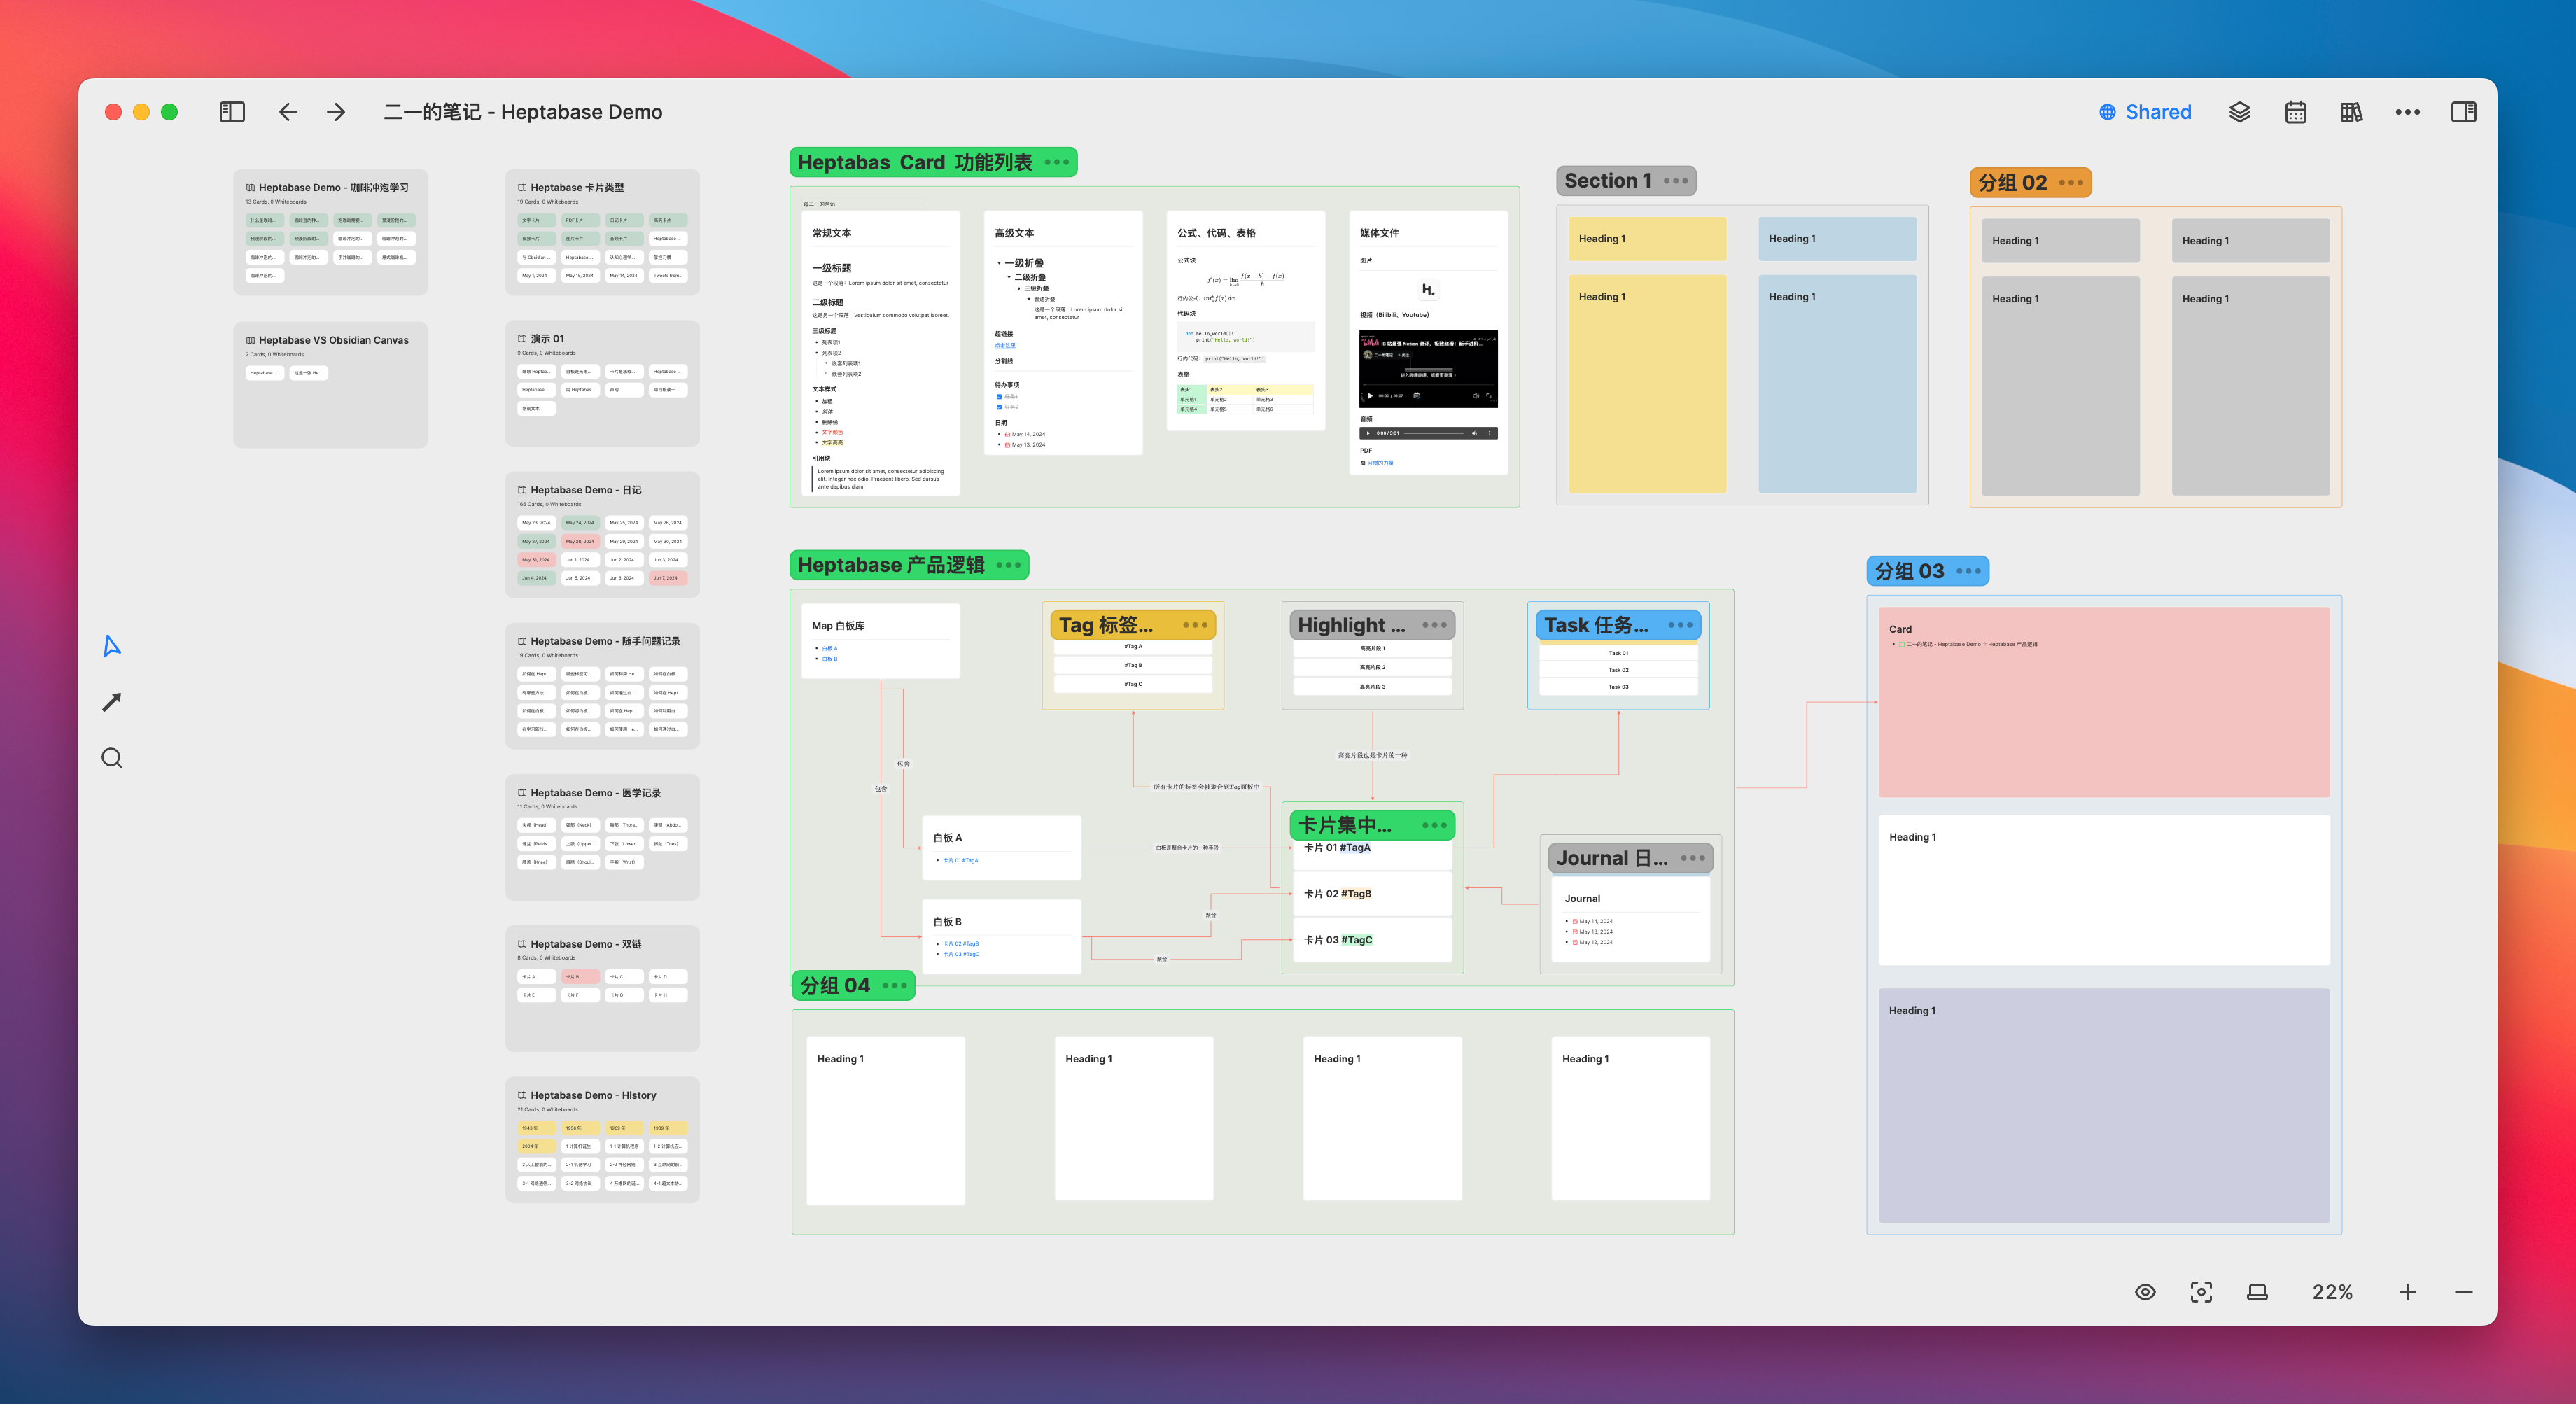Viewport: 2576px width, 1404px height.
Task: Click the fit-to-screen focus icon
Action: (2201, 1292)
